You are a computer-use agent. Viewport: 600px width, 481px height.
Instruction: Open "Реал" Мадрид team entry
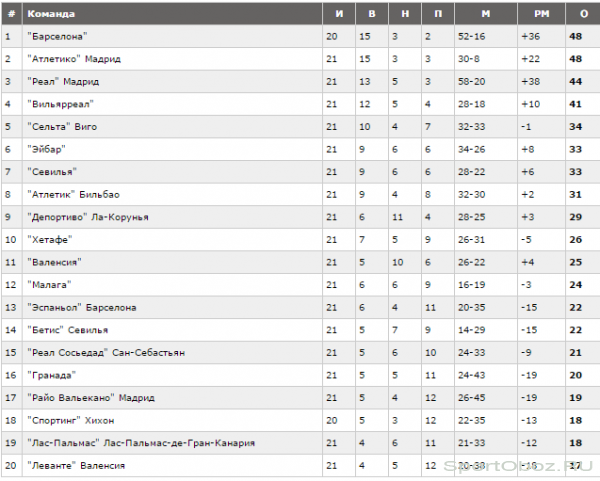click(x=63, y=82)
